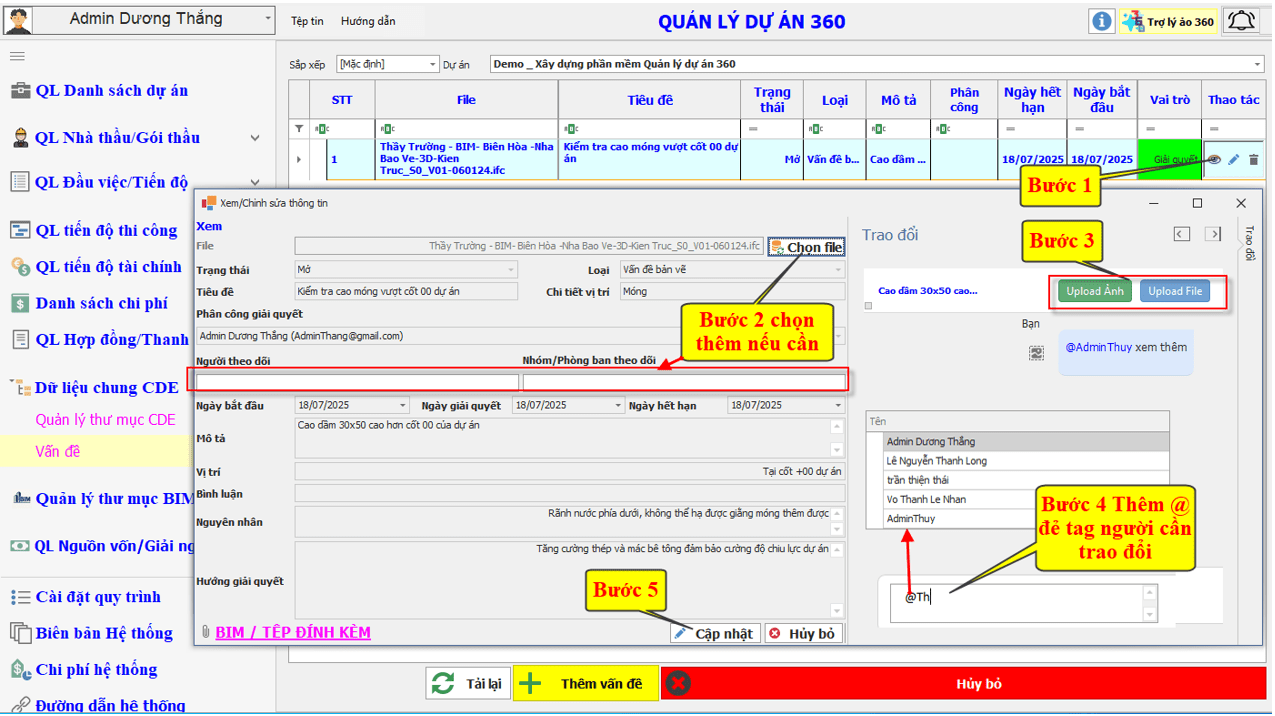The width and height of the screenshot is (1275, 716).
Task: Open the Sắp xếp sort dropdown
Action: pos(388,64)
